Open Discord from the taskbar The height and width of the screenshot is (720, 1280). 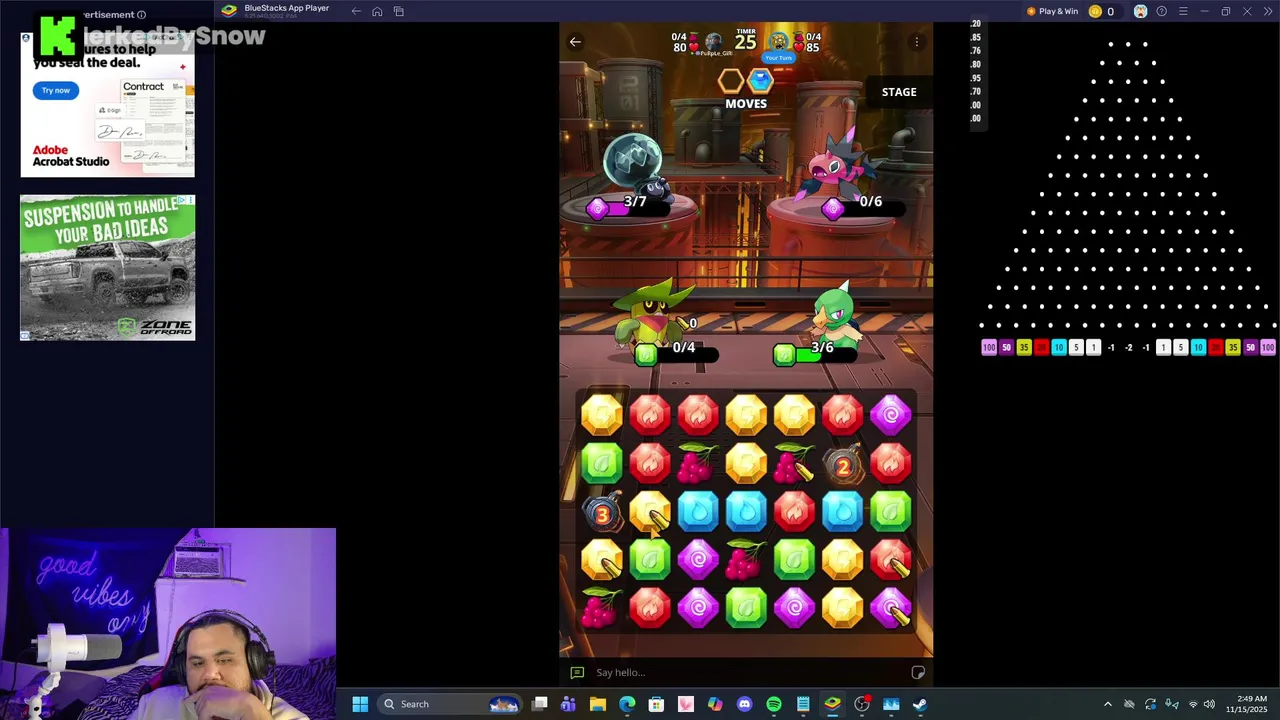point(744,704)
